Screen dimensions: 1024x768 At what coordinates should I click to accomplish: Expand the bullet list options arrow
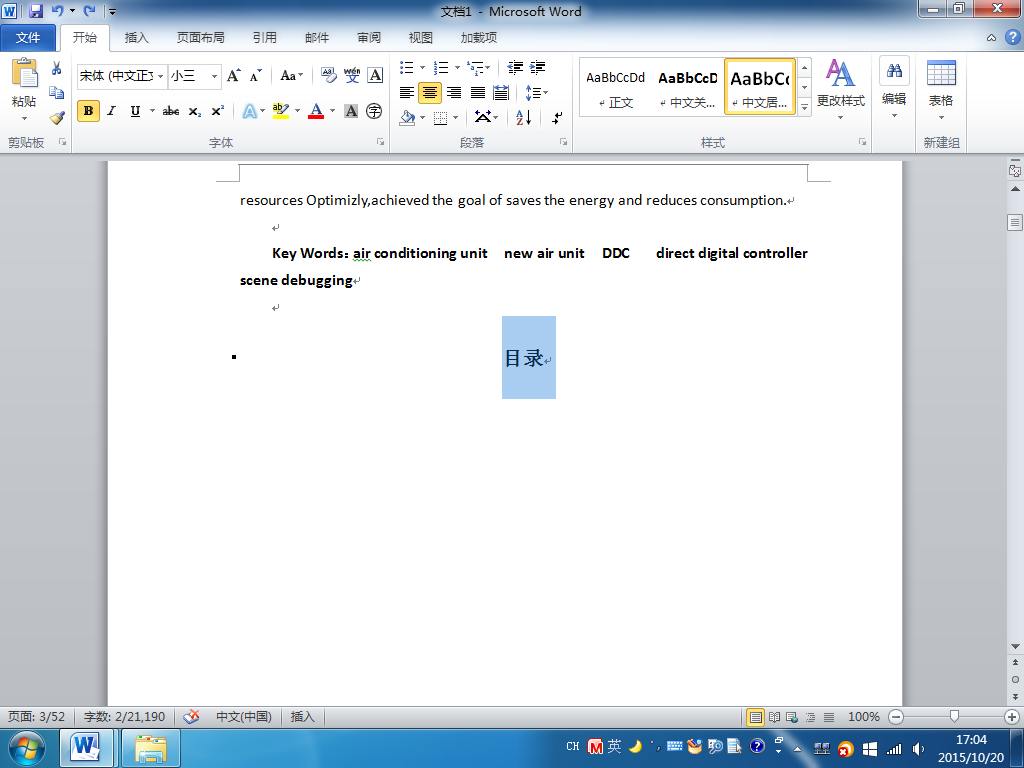pyautogui.click(x=423, y=67)
